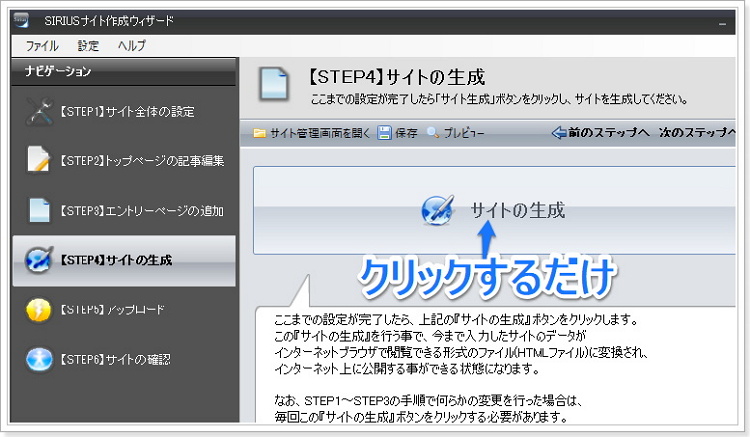This screenshot has height=437, width=750.
Task: Click the STEP1 wrench and screwdriver icon
Action: (39, 111)
